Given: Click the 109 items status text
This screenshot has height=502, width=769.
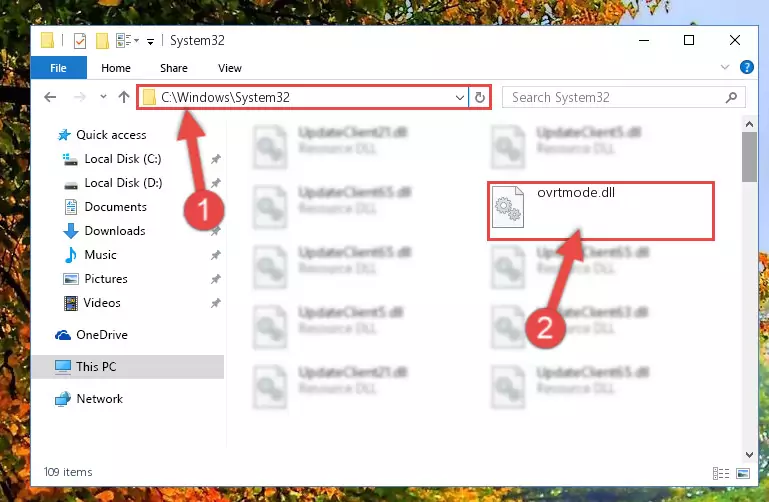Looking at the screenshot, I should coord(68,472).
